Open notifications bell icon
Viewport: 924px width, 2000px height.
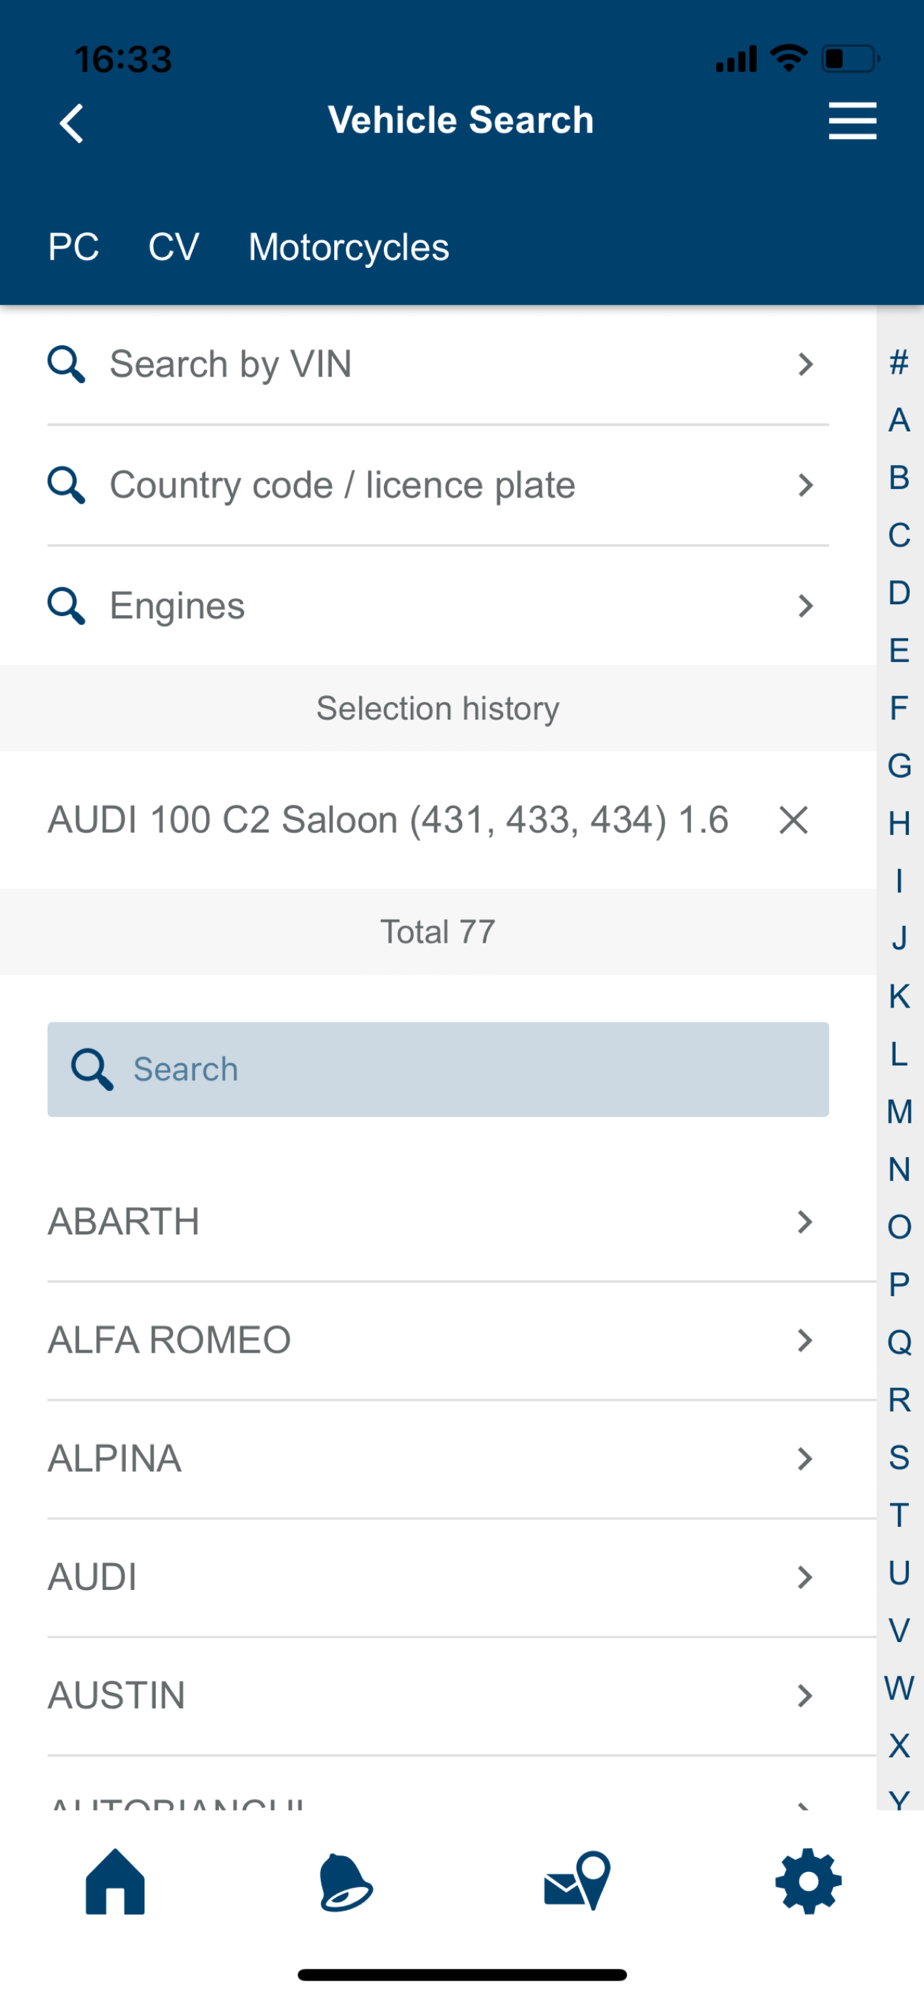[345, 1882]
